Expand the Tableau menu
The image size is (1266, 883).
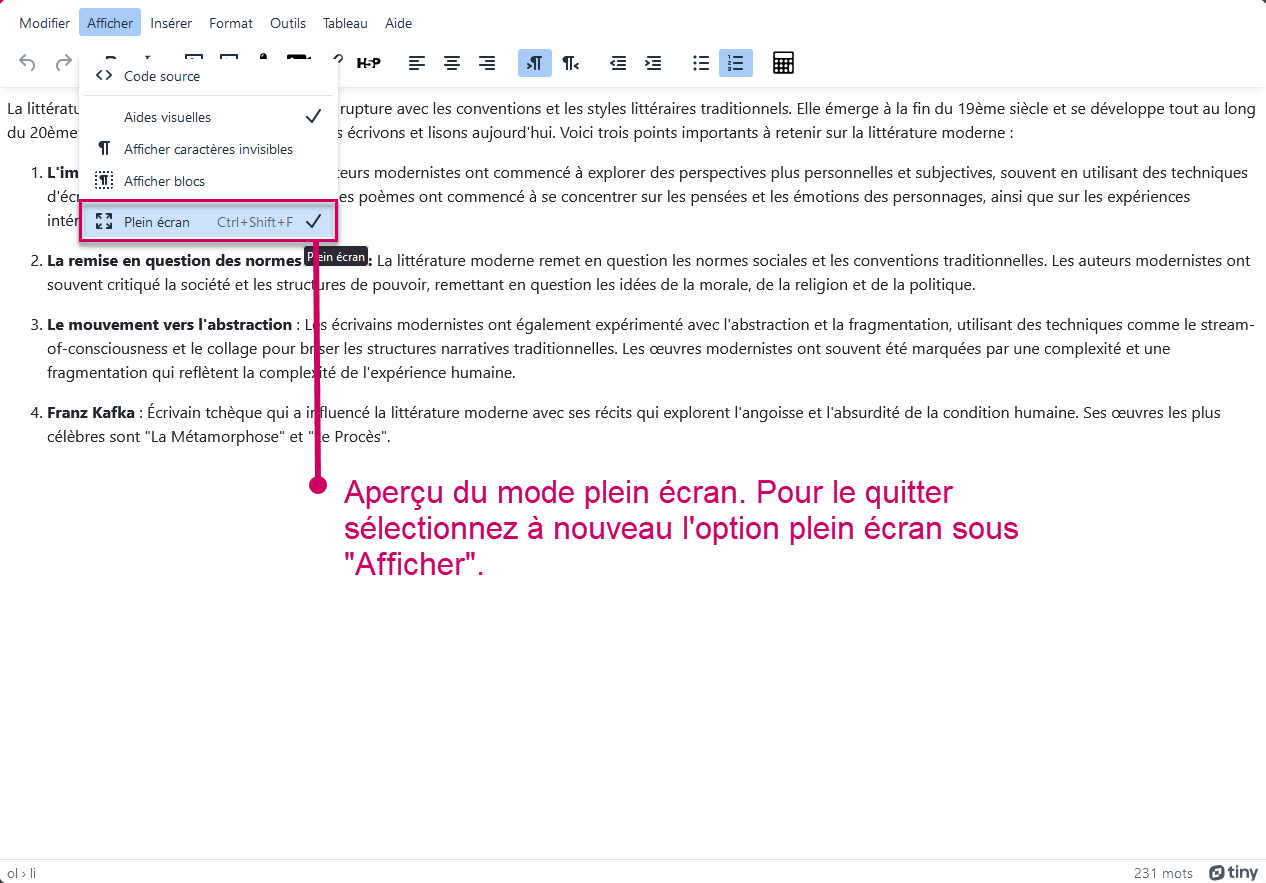tap(345, 23)
